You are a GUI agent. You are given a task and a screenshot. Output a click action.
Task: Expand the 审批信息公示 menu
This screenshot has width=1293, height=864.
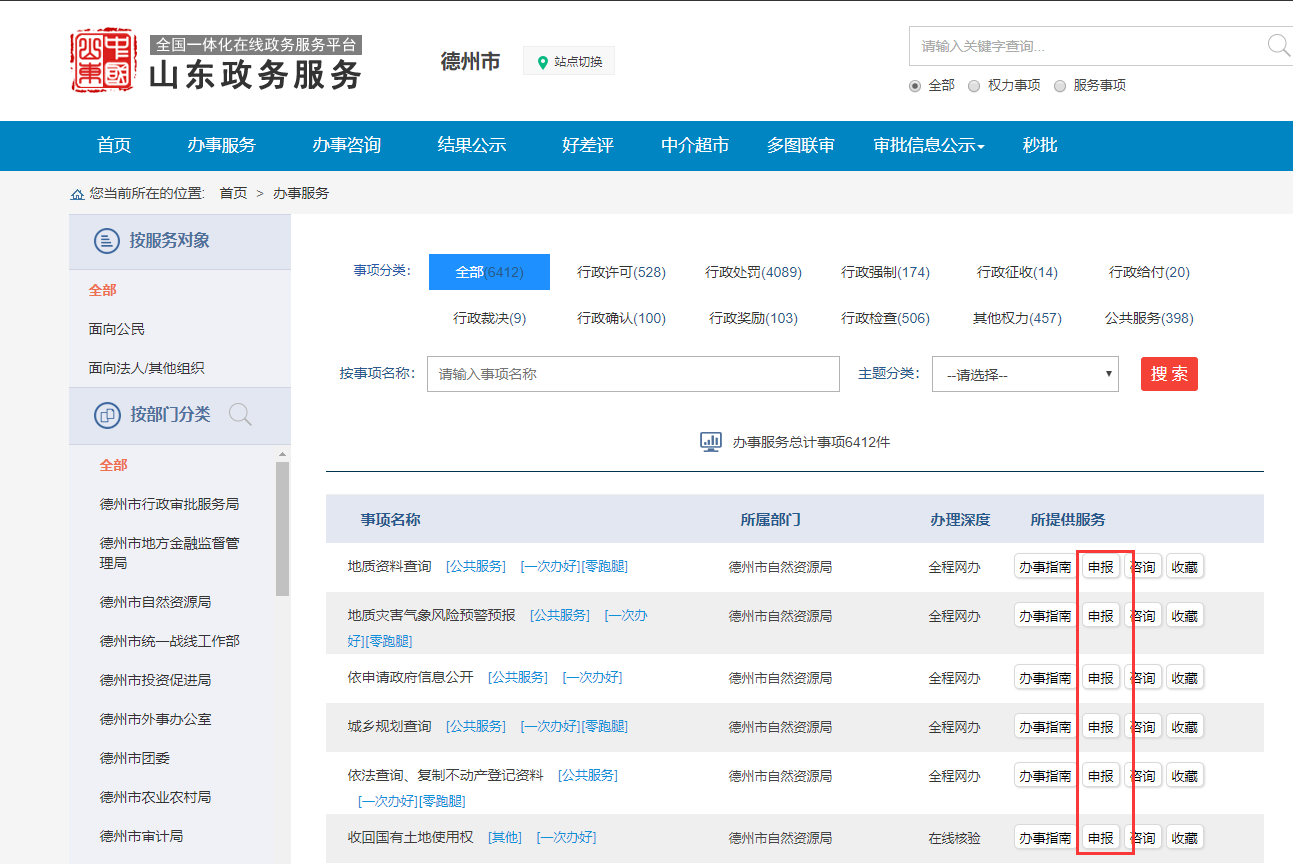(929, 145)
